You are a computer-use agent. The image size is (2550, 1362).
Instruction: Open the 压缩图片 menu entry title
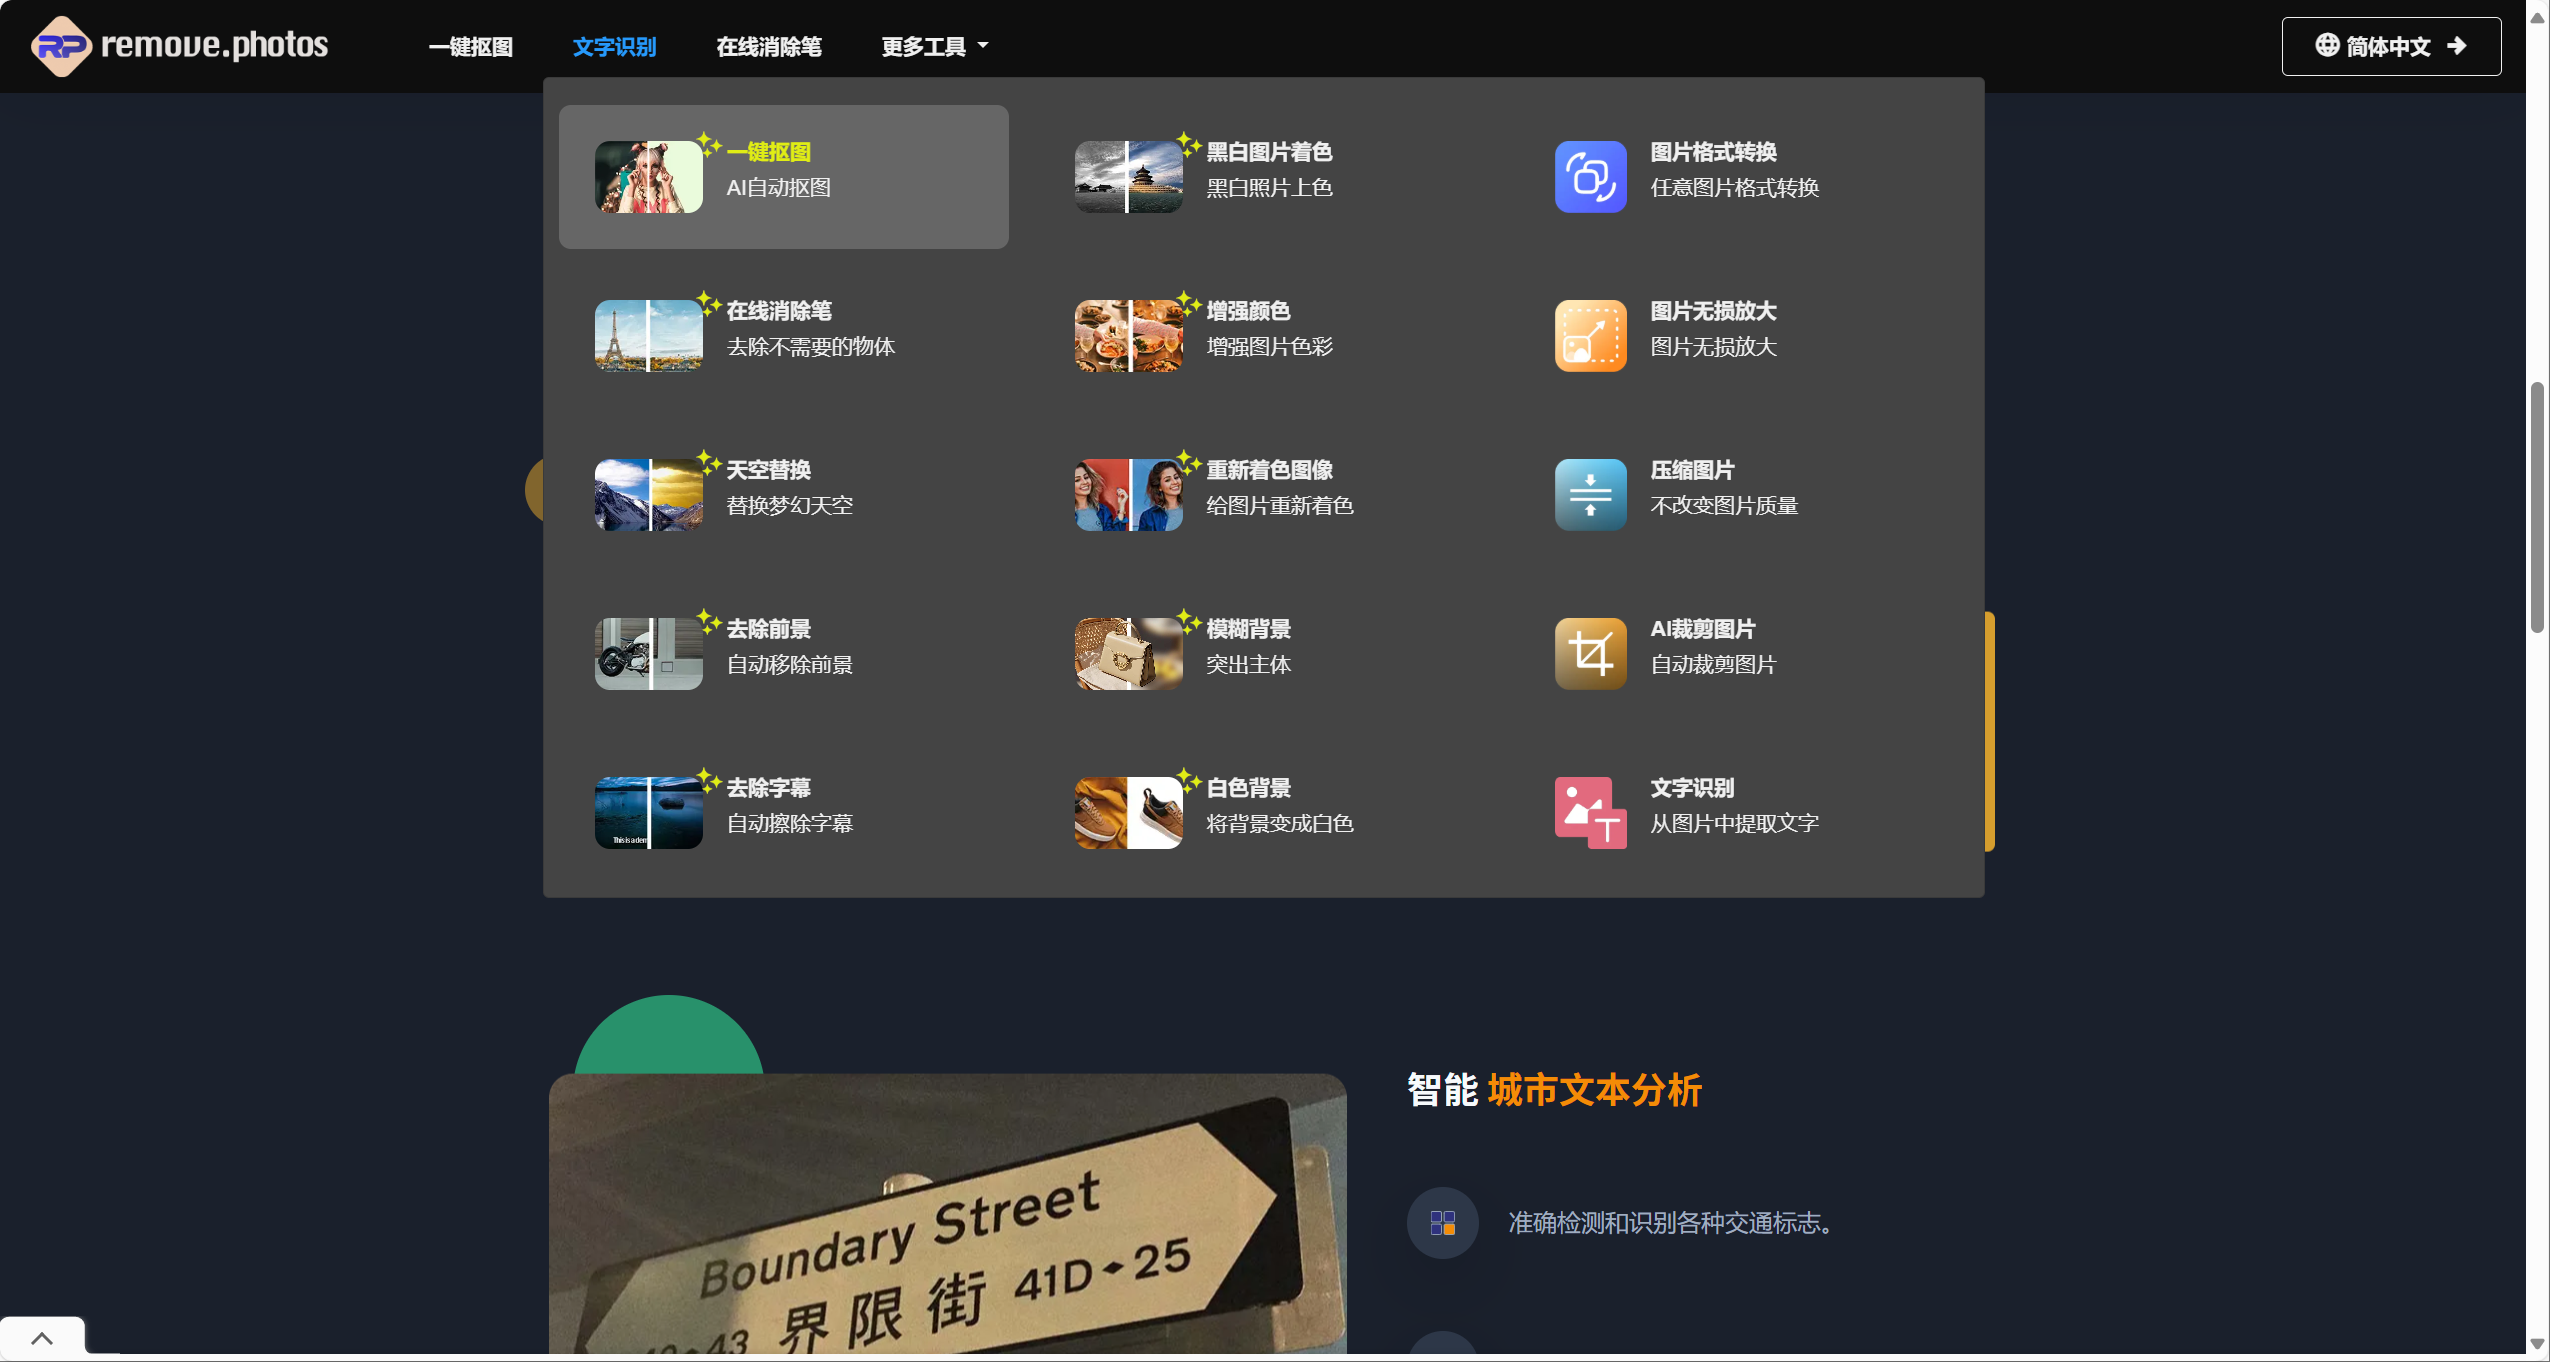point(1692,470)
